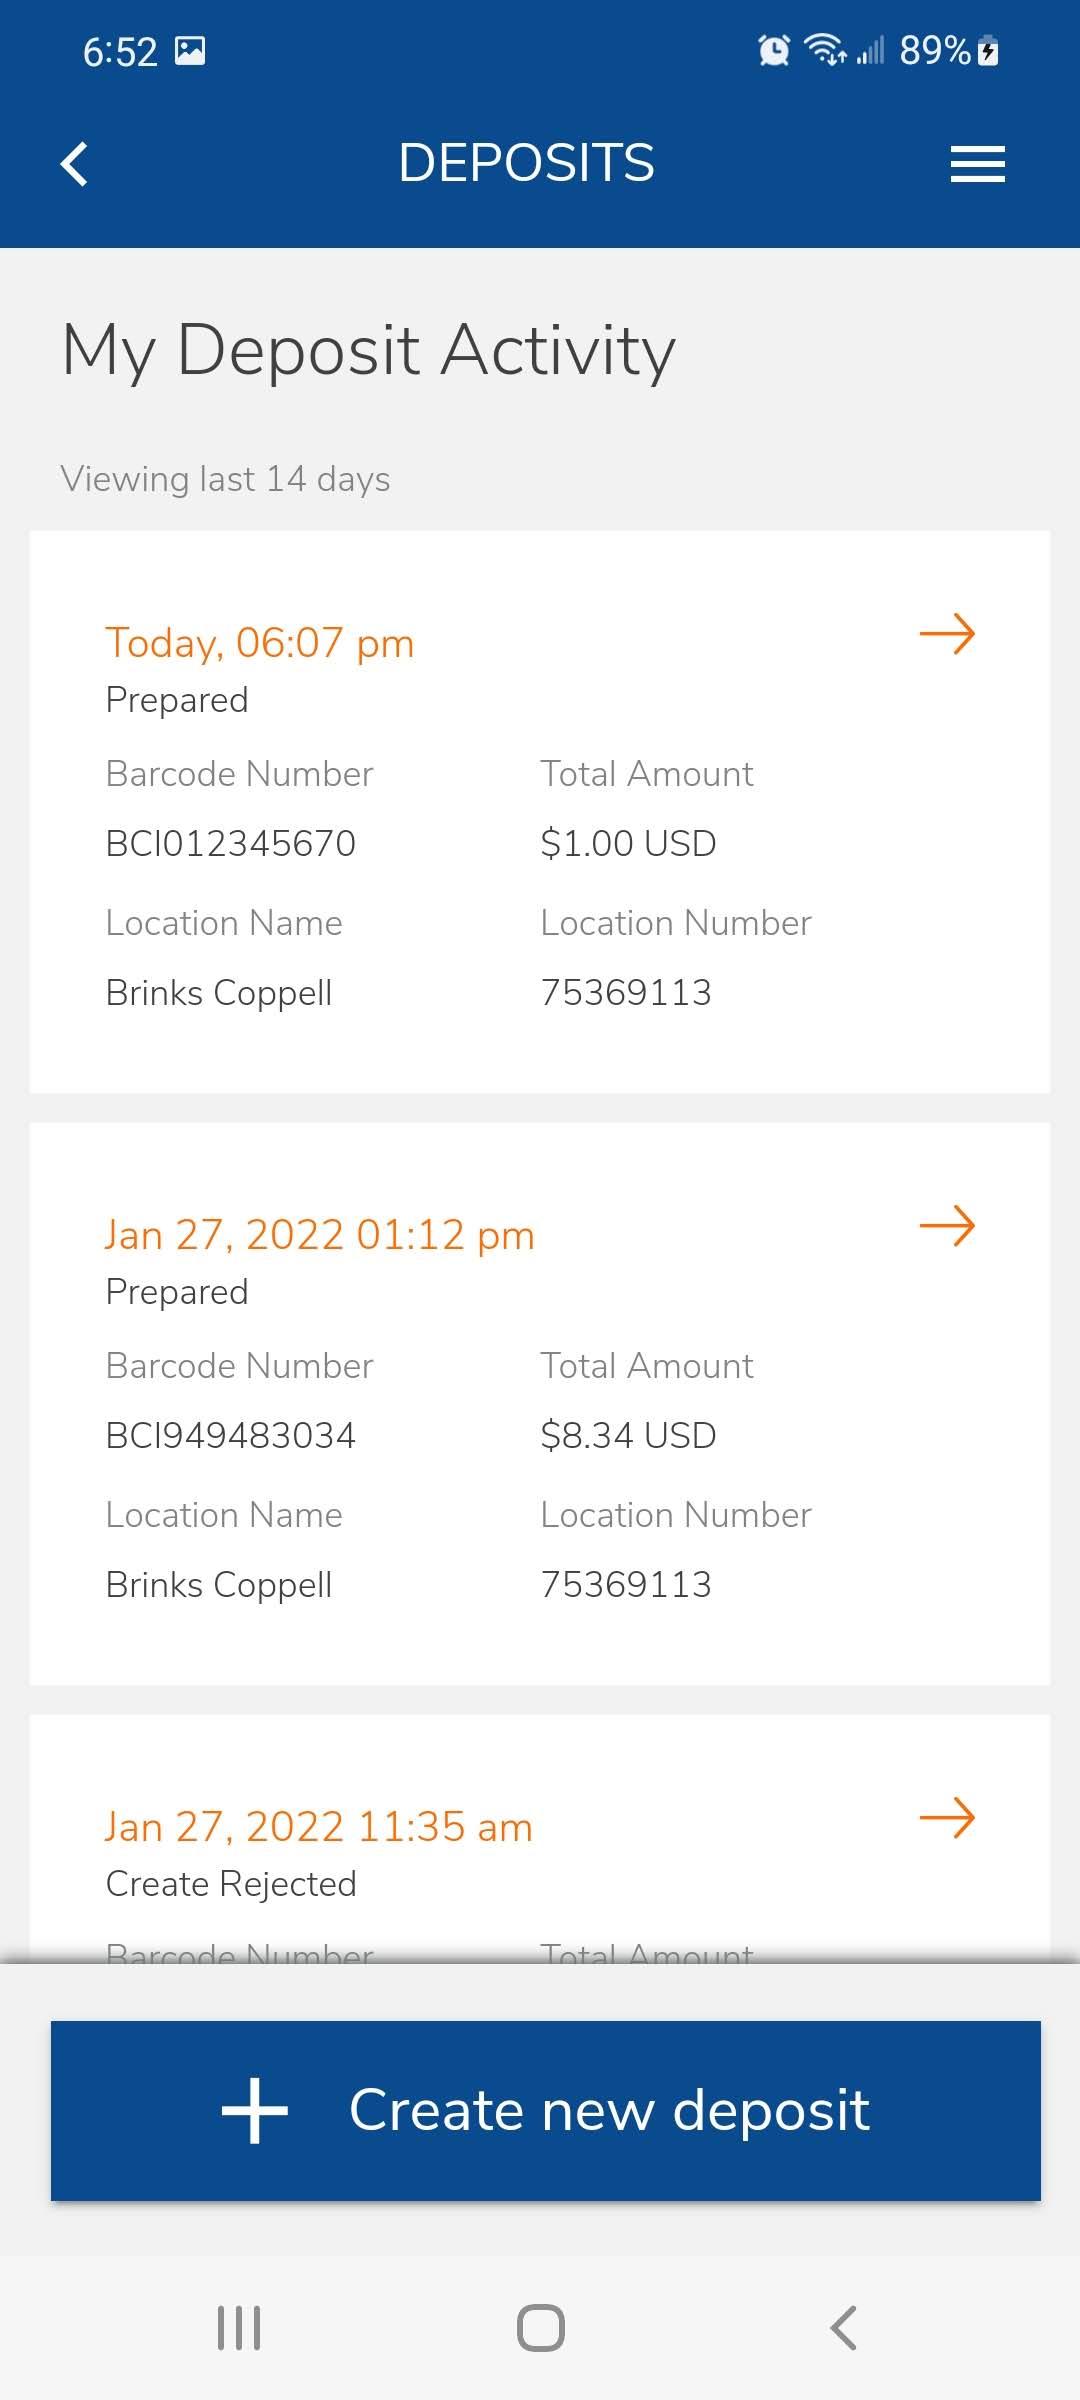Open details arrow for Today 06:07 pm deposit
The width and height of the screenshot is (1080, 2400).
click(947, 634)
